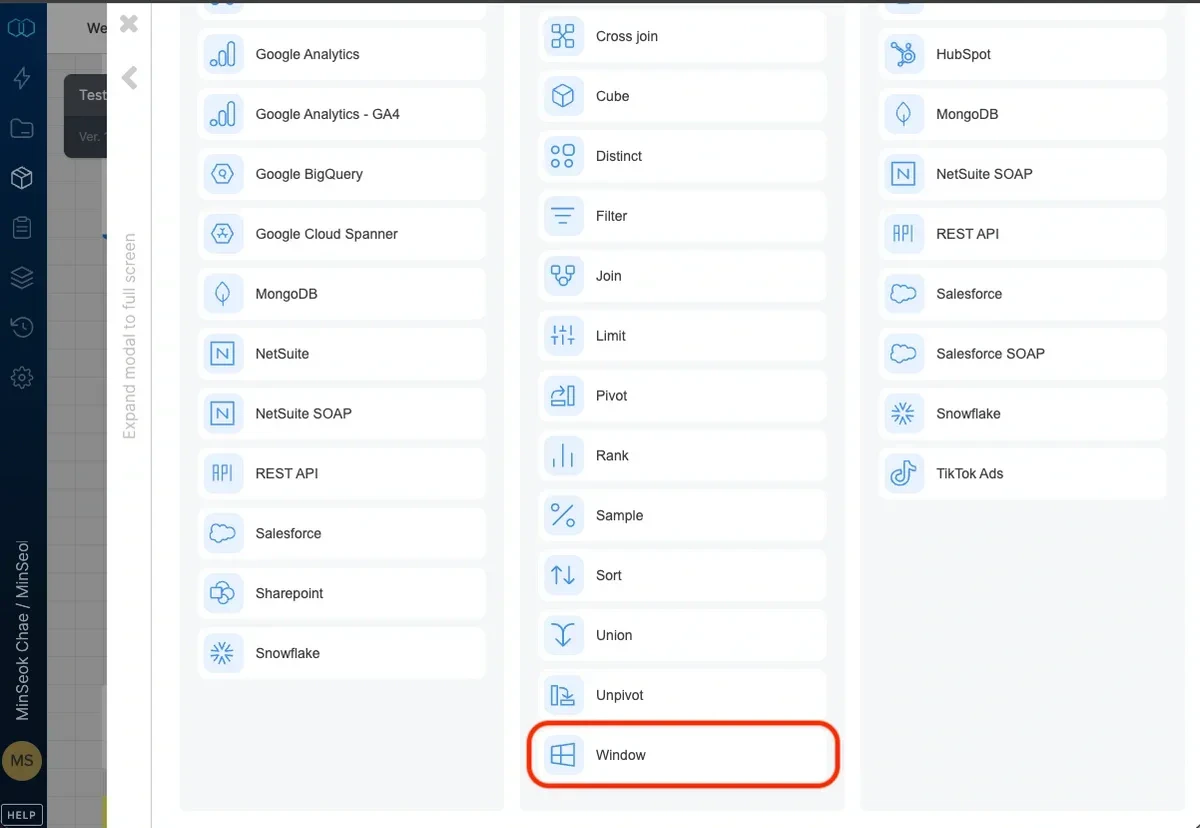Select the lightning bolt icon in the sidebar

[x=22, y=78]
